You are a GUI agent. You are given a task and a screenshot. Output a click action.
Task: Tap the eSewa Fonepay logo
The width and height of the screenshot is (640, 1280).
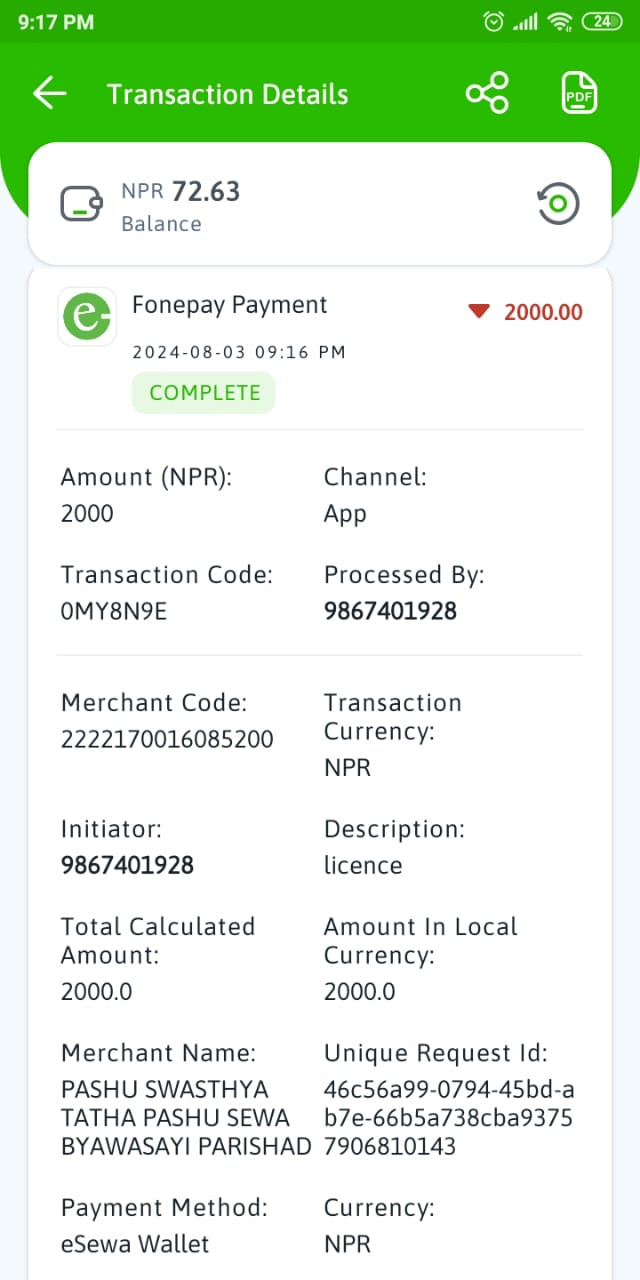87,317
